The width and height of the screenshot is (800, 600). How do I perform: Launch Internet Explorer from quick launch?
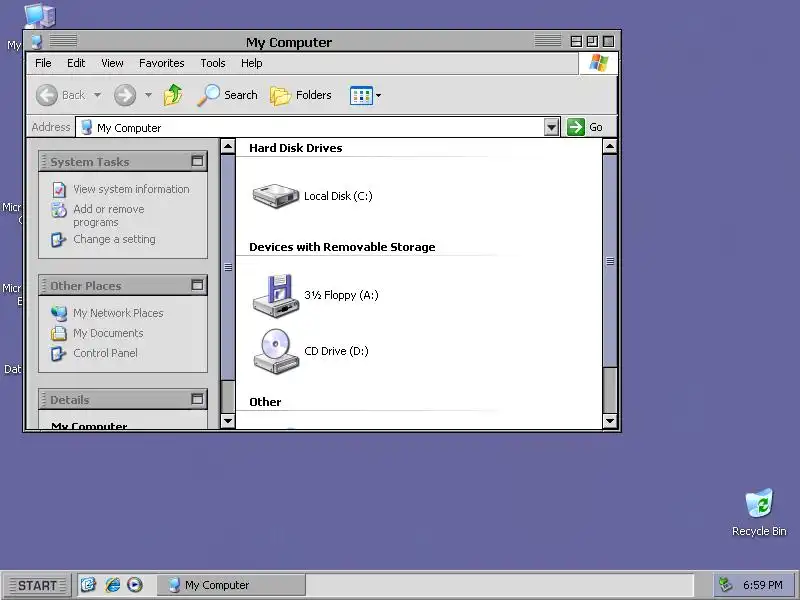click(112, 585)
